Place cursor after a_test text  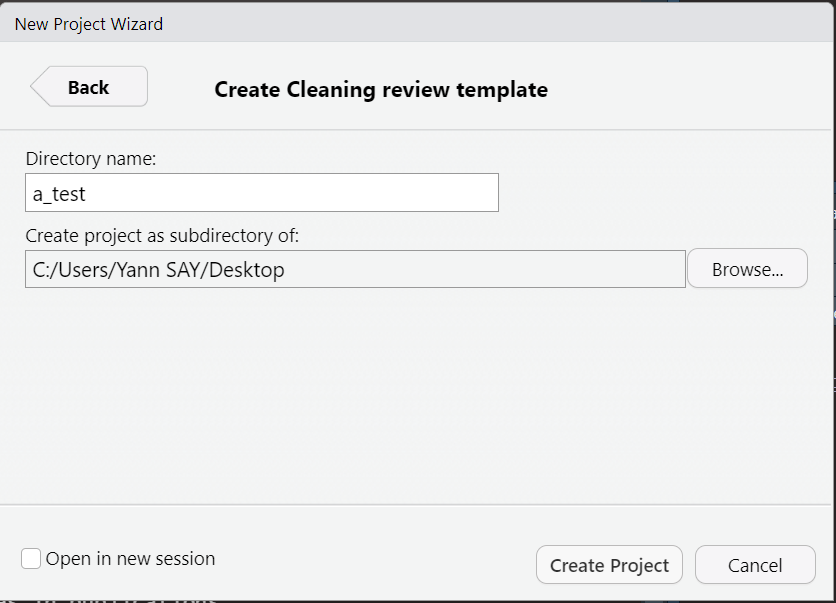pyautogui.click(x=86, y=194)
